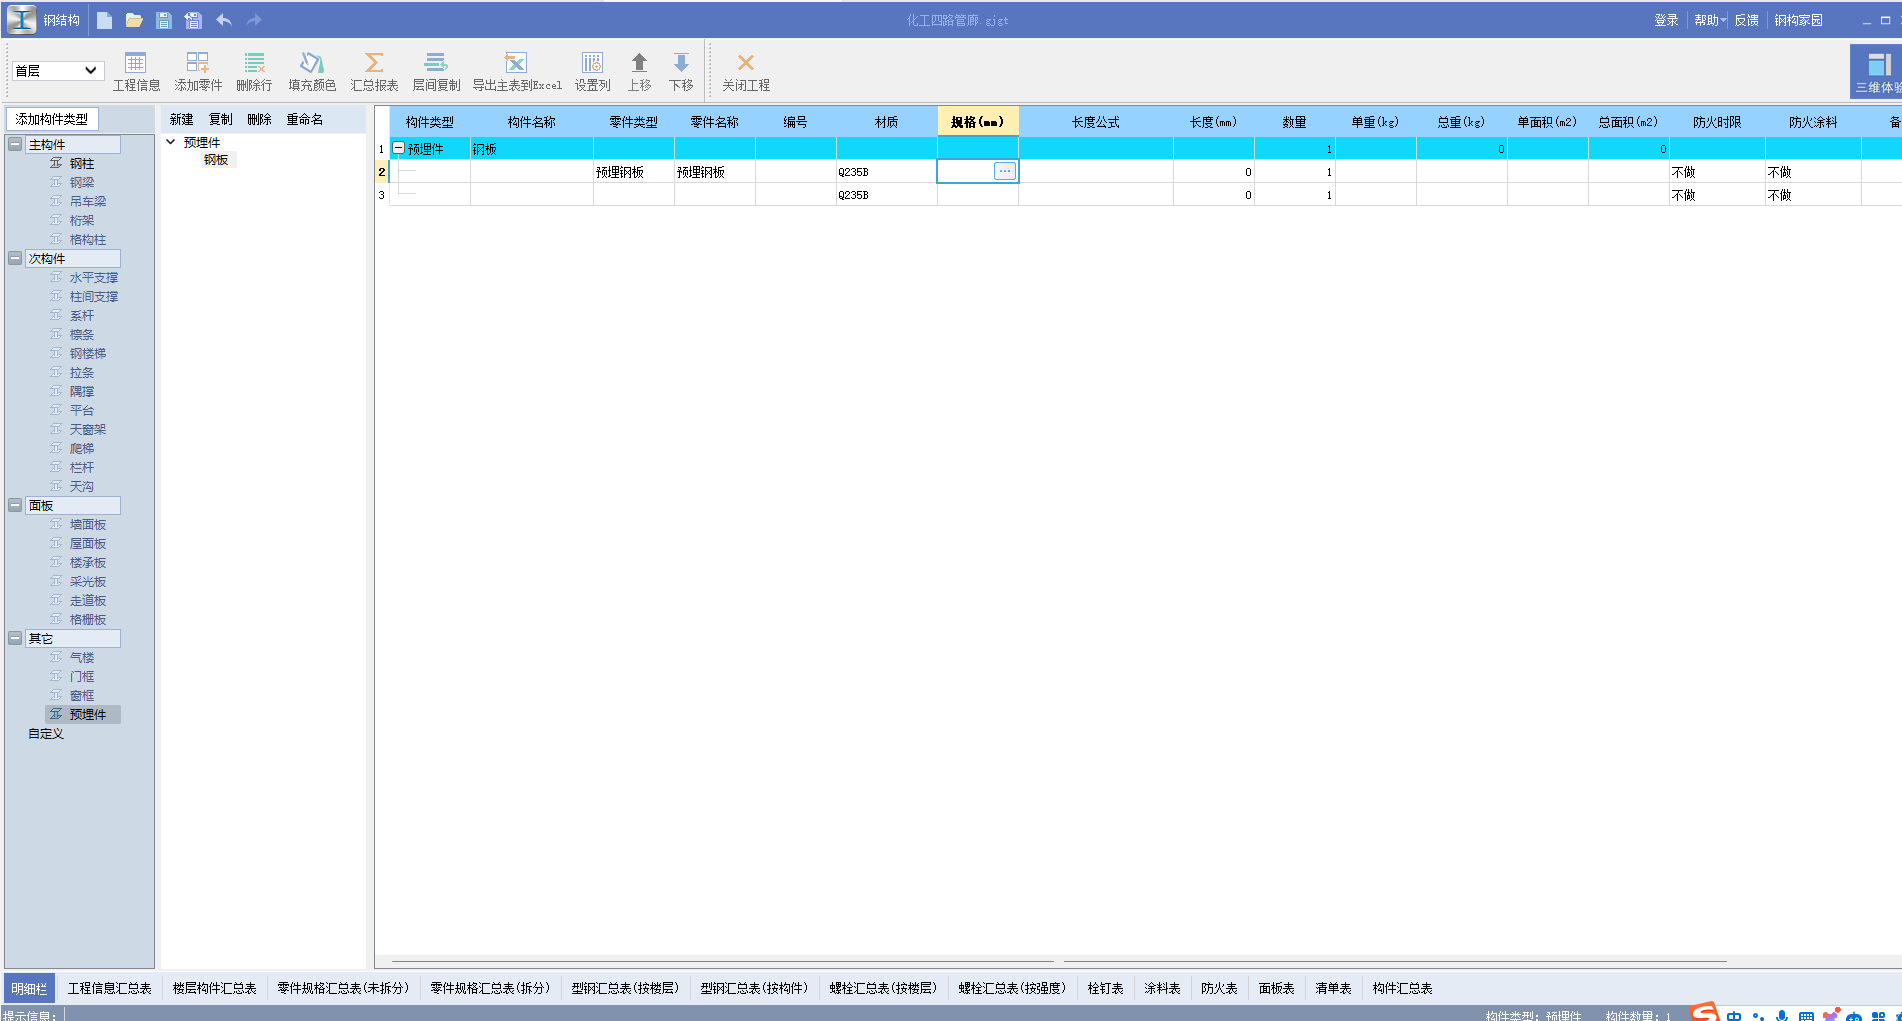The image size is (1902, 1021).
Task: Export main table via 导出主表到Excel
Action: click(x=517, y=72)
